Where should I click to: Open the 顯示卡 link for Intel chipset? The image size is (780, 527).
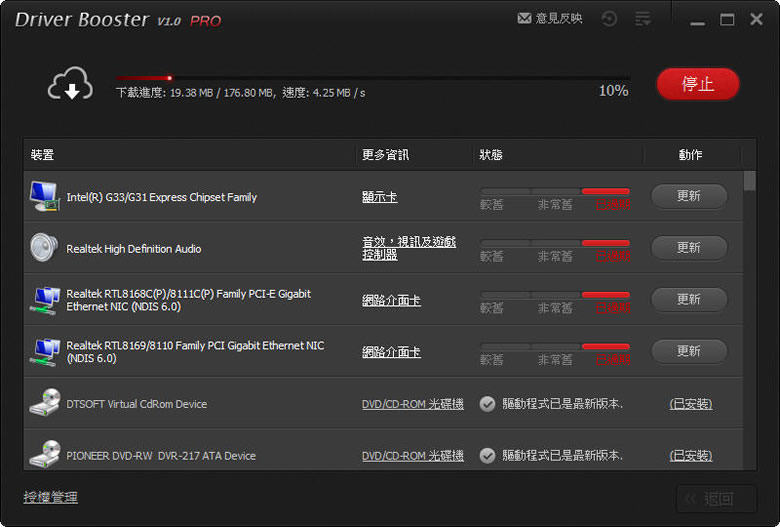pos(379,197)
